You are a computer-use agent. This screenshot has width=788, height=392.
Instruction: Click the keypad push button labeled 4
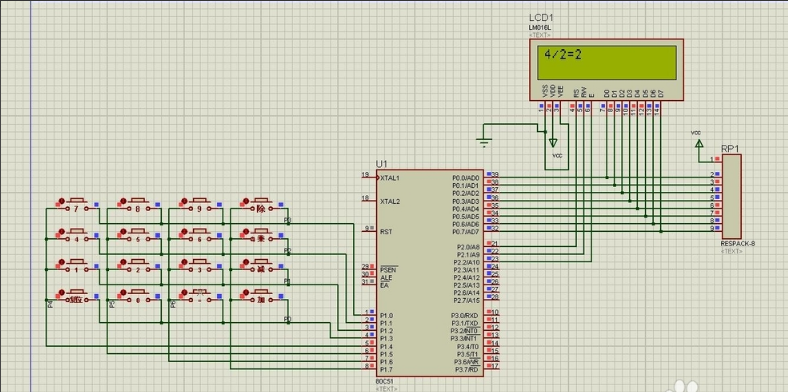pyautogui.click(x=77, y=235)
